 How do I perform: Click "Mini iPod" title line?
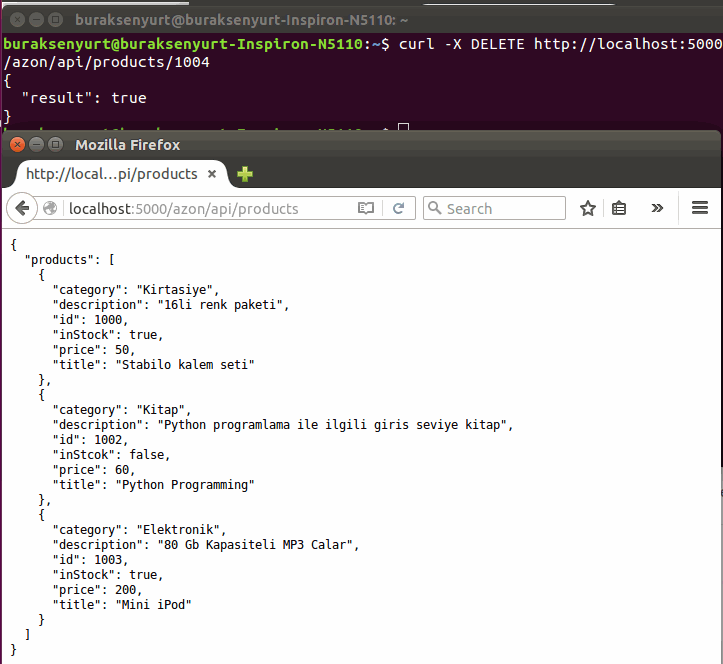click(122, 605)
